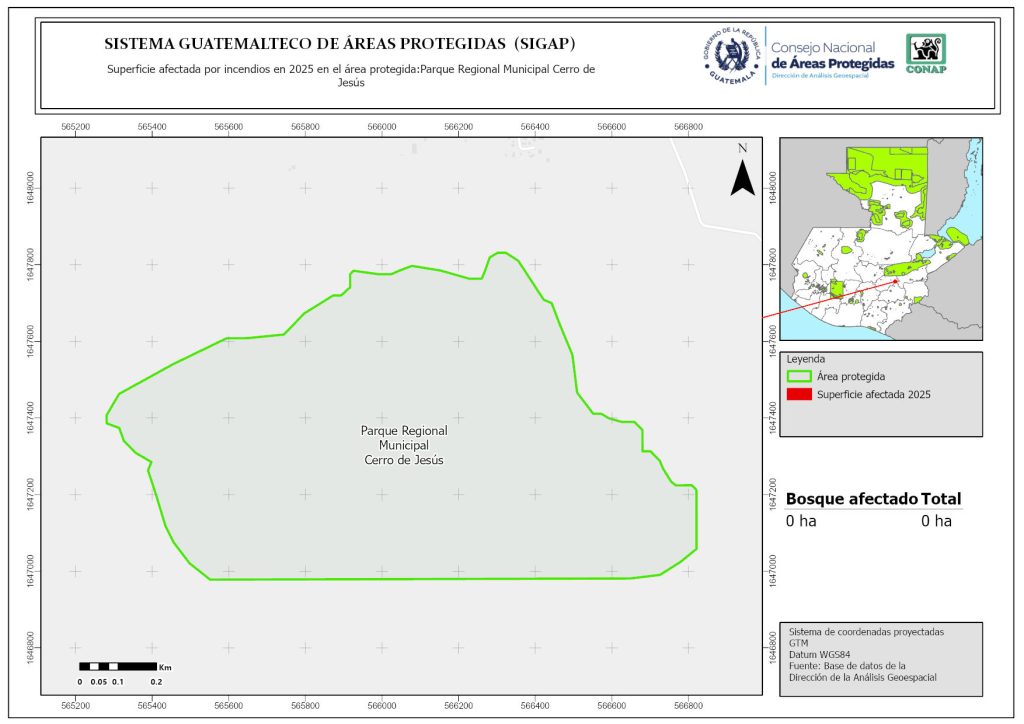This screenshot has width=1024, height=724.
Task: Click the SISTEMA GUATEMALTECO DE ÁREAS PROTEGIDAS title
Action: click(340, 44)
